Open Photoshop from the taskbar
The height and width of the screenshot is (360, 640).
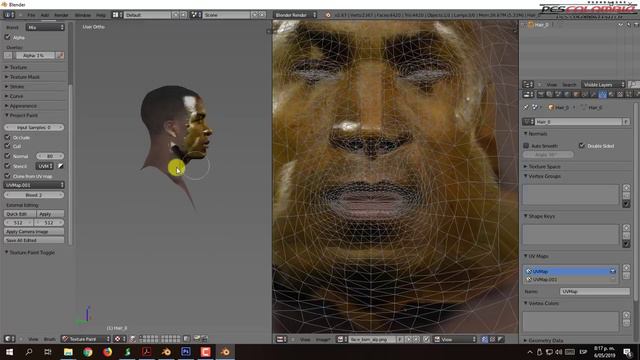click(x=186, y=352)
